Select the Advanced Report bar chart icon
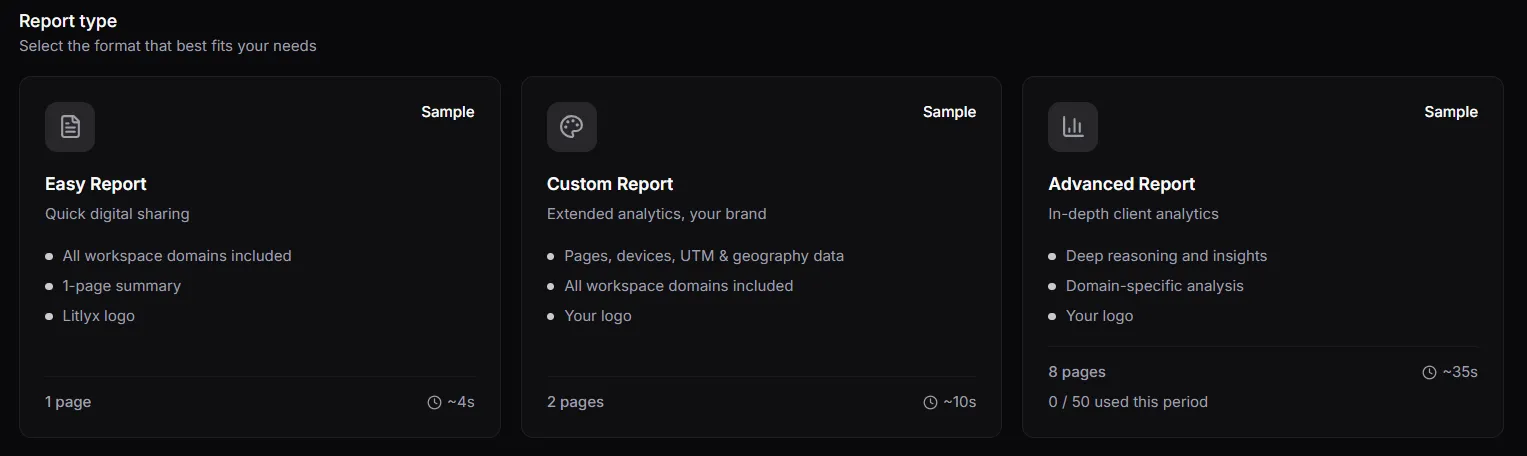The image size is (1527, 456). click(x=1073, y=127)
